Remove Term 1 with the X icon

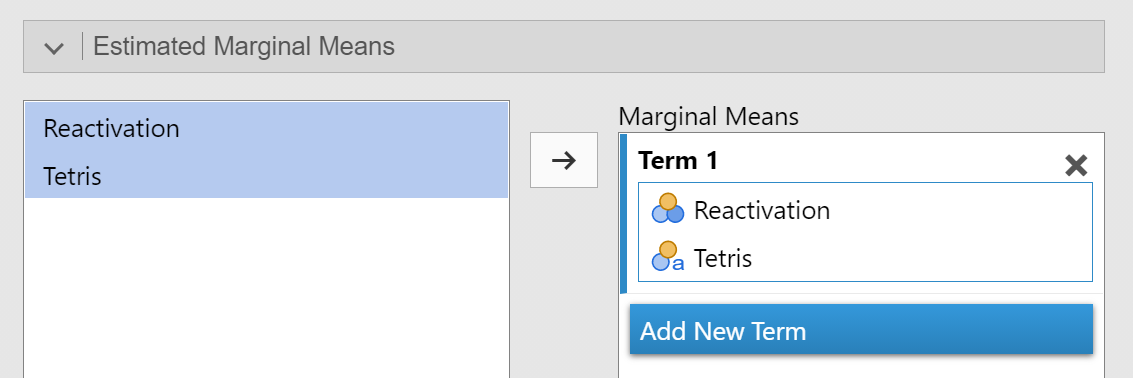[x=1076, y=166]
